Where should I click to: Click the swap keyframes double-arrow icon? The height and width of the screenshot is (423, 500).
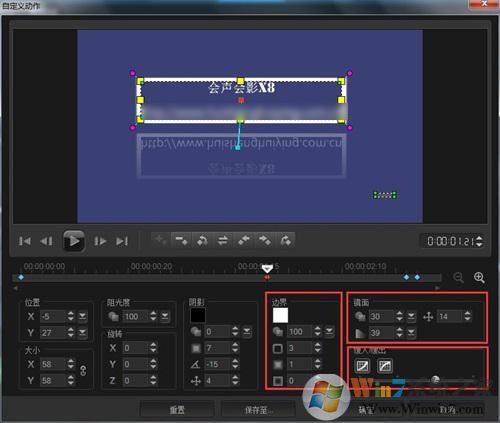[x=223, y=240]
